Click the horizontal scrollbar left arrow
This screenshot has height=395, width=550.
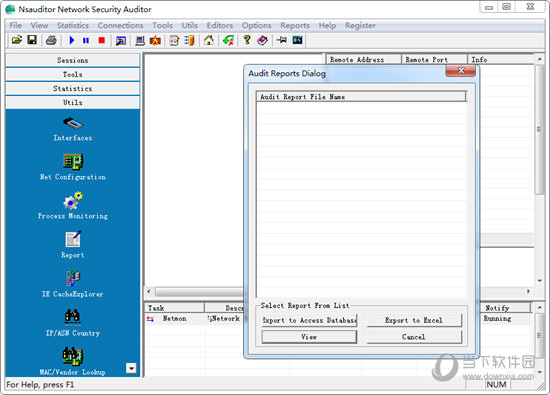tap(149, 291)
